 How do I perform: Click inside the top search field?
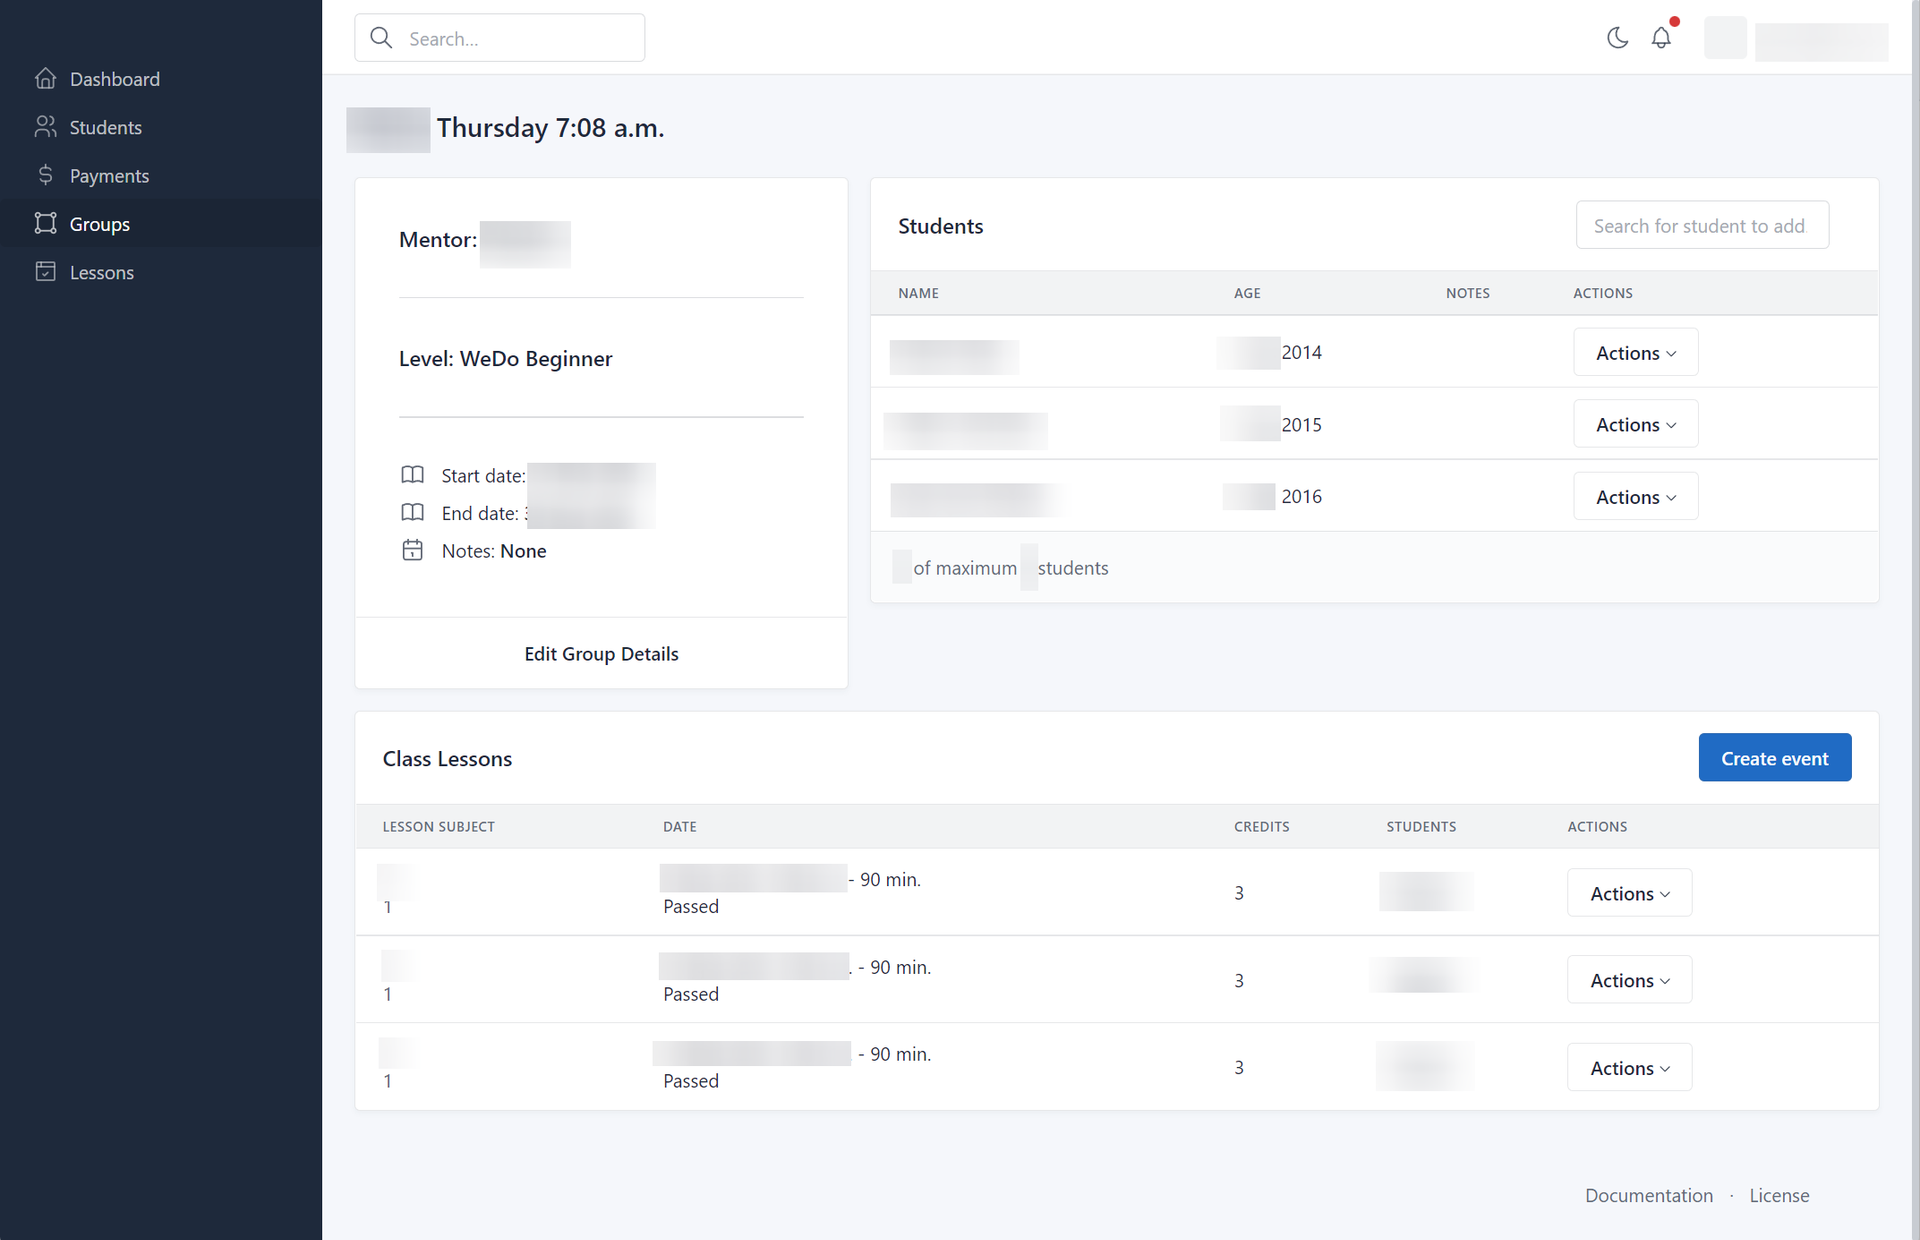(x=510, y=37)
